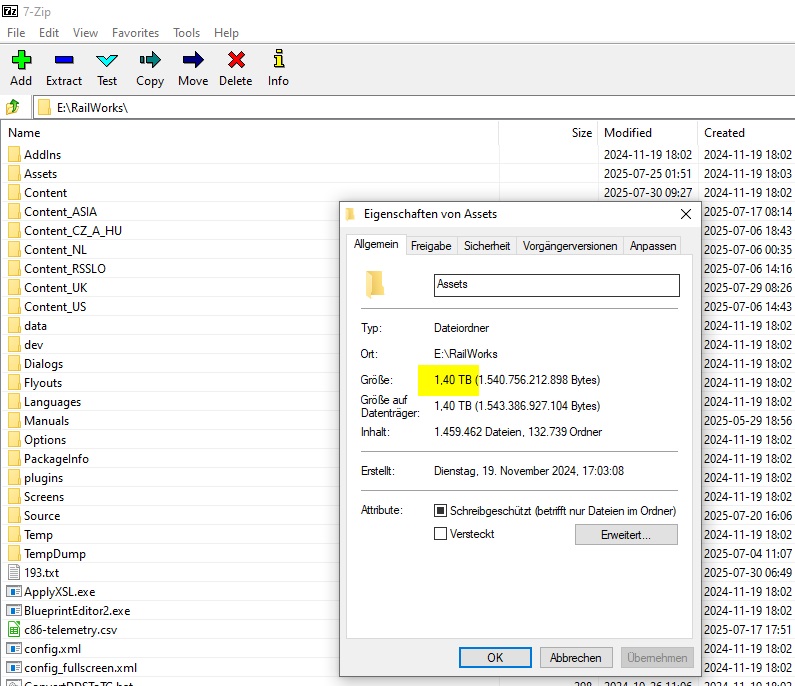Image resolution: width=795 pixels, height=686 pixels.
Task: Click the Add toolbar icon
Action: [x=21, y=60]
